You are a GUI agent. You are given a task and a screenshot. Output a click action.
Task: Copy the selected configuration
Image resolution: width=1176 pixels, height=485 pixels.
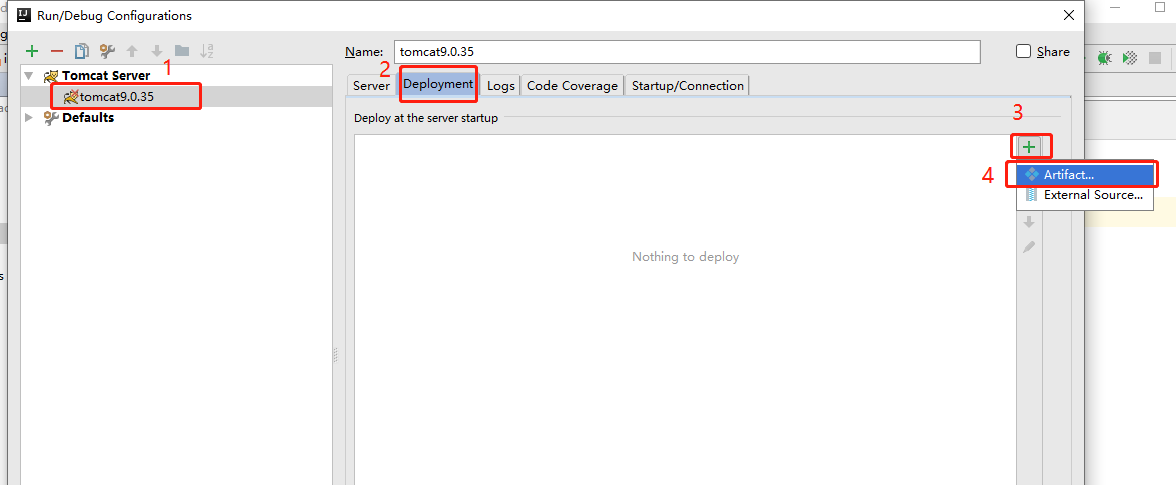82,51
